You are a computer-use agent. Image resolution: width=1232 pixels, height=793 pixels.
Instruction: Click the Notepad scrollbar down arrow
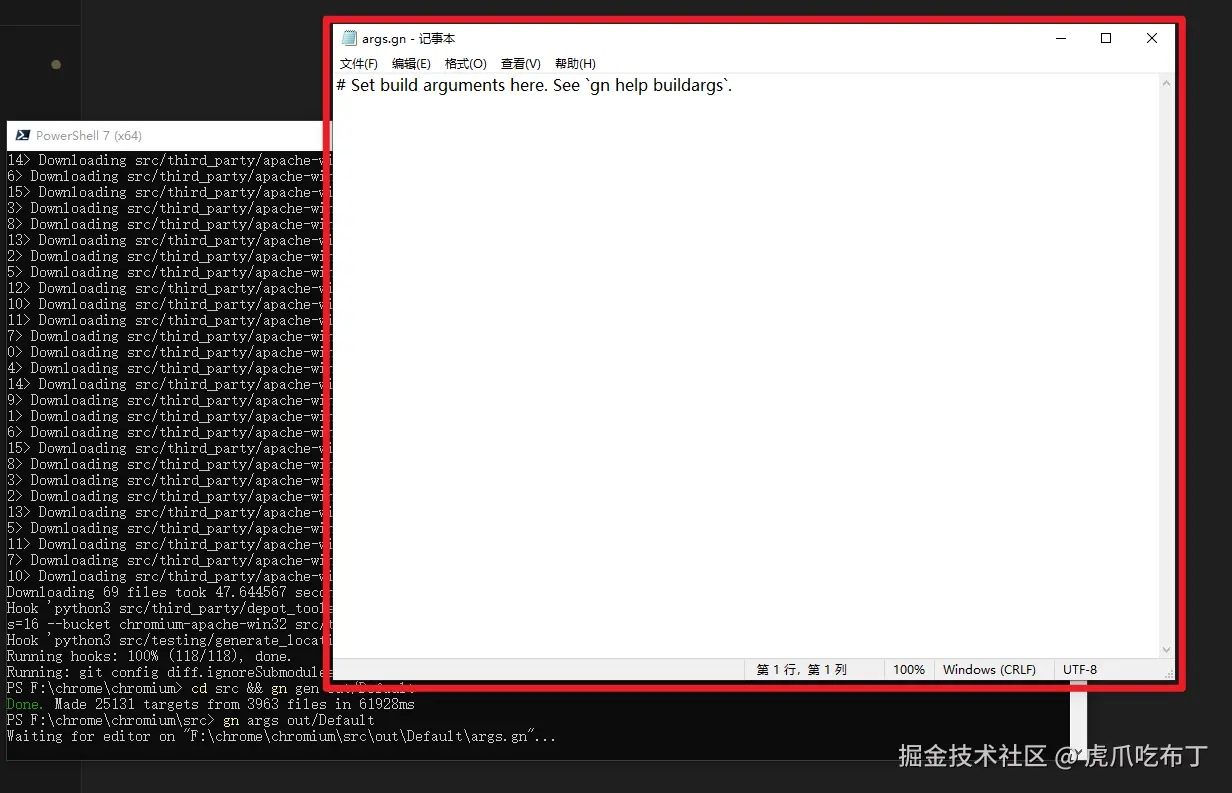click(x=1166, y=648)
